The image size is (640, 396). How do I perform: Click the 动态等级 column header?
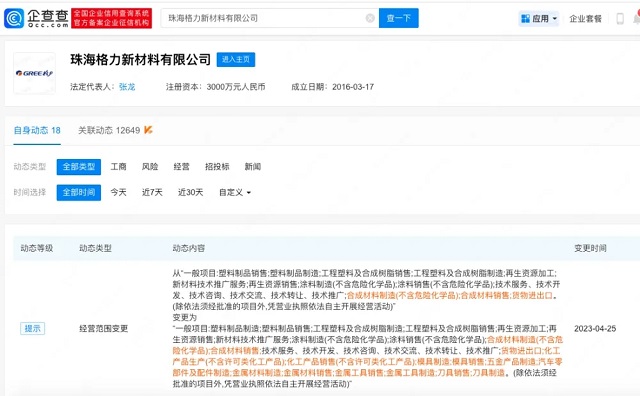tap(37, 248)
